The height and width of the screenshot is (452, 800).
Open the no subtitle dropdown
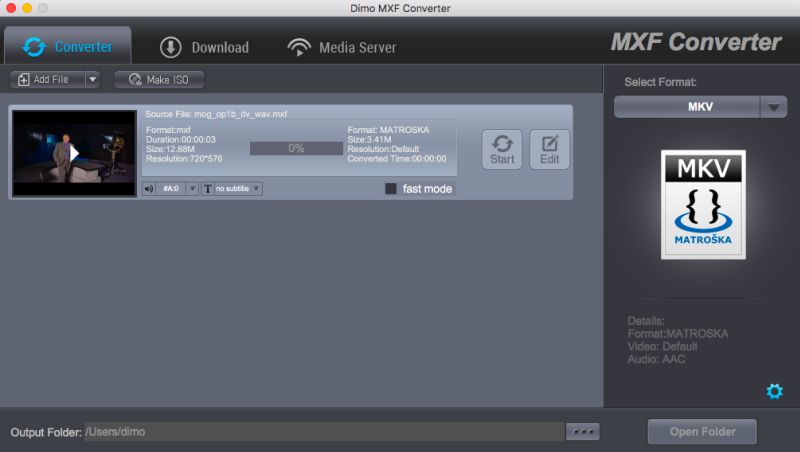(x=238, y=189)
